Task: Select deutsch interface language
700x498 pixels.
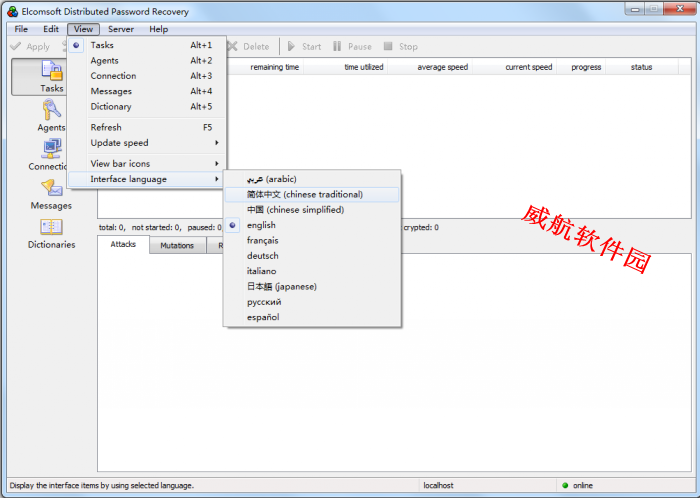Action: pos(312,256)
